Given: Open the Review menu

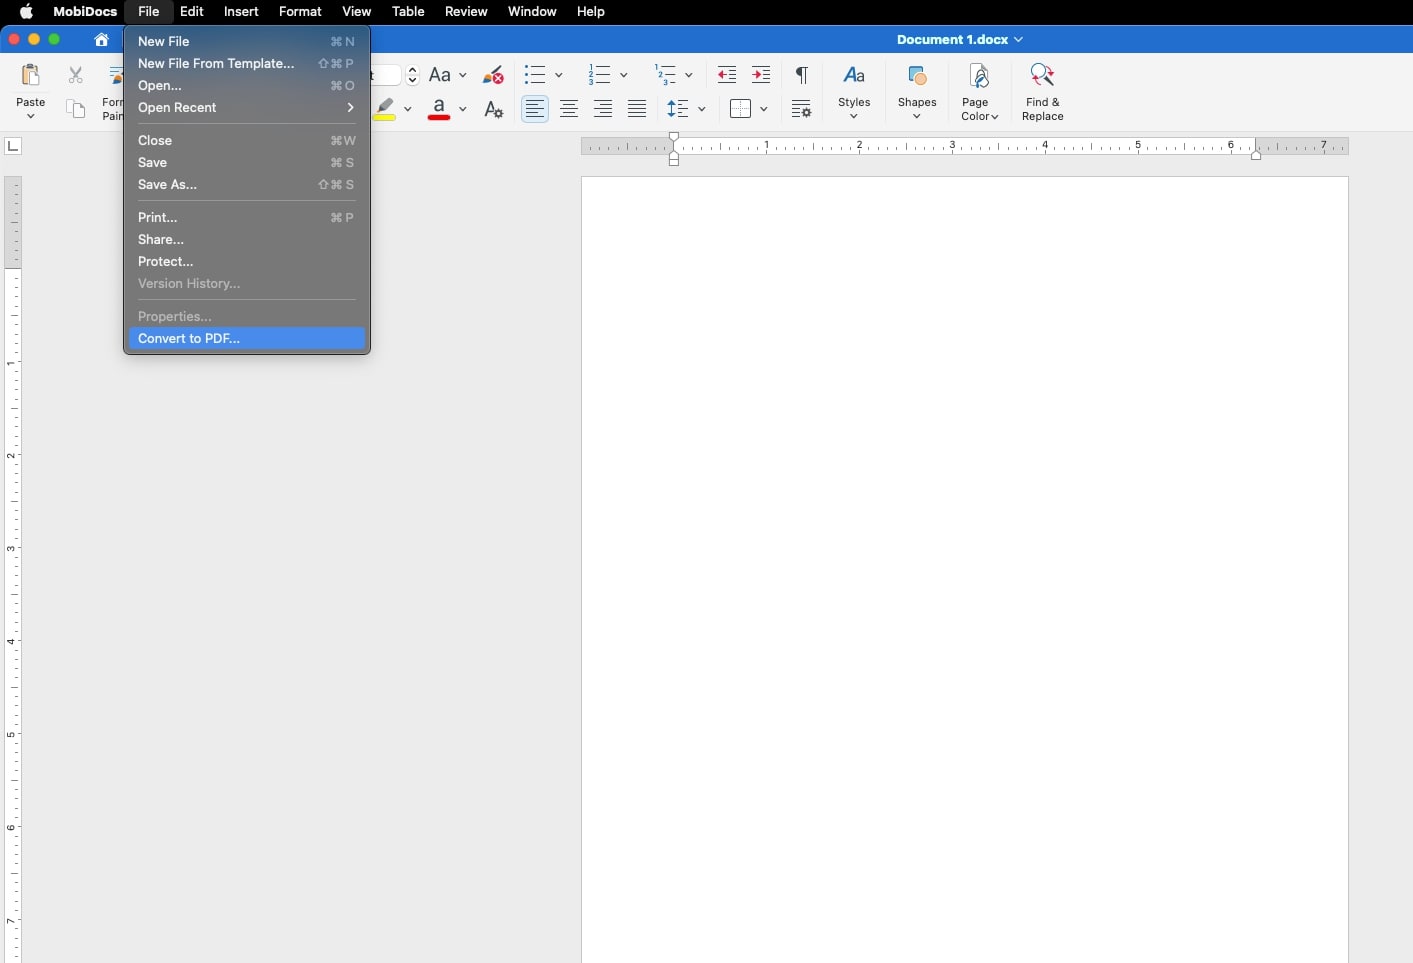Looking at the screenshot, I should (x=466, y=12).
